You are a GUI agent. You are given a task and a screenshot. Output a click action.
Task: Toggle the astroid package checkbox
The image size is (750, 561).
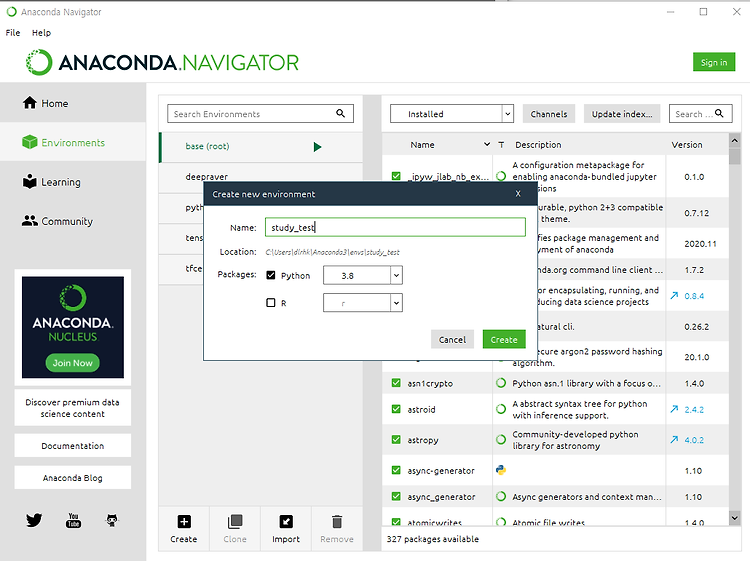pyautogui.click(x=396, y=409)
